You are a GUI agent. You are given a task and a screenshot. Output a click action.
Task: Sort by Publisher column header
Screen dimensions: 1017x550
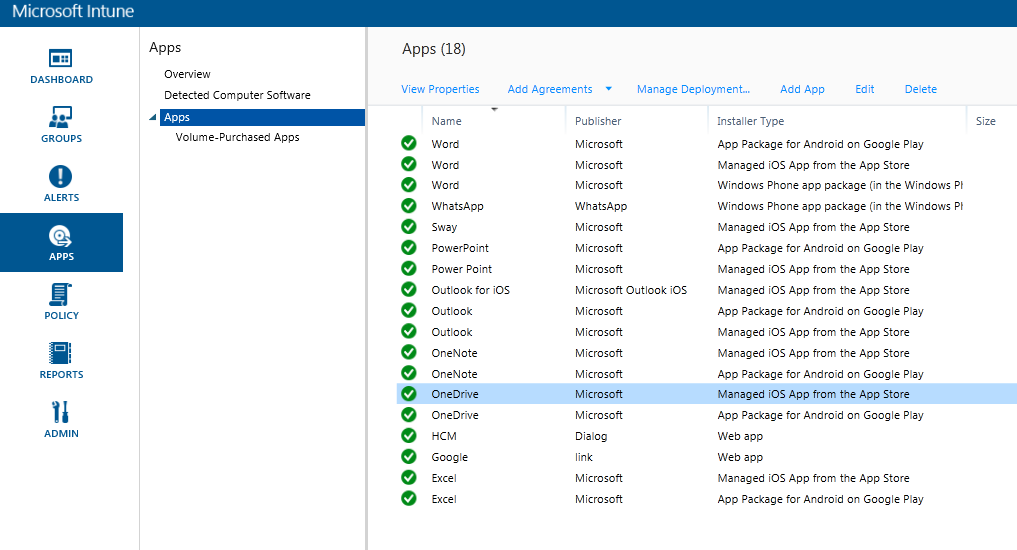click(x=597, y=121)
